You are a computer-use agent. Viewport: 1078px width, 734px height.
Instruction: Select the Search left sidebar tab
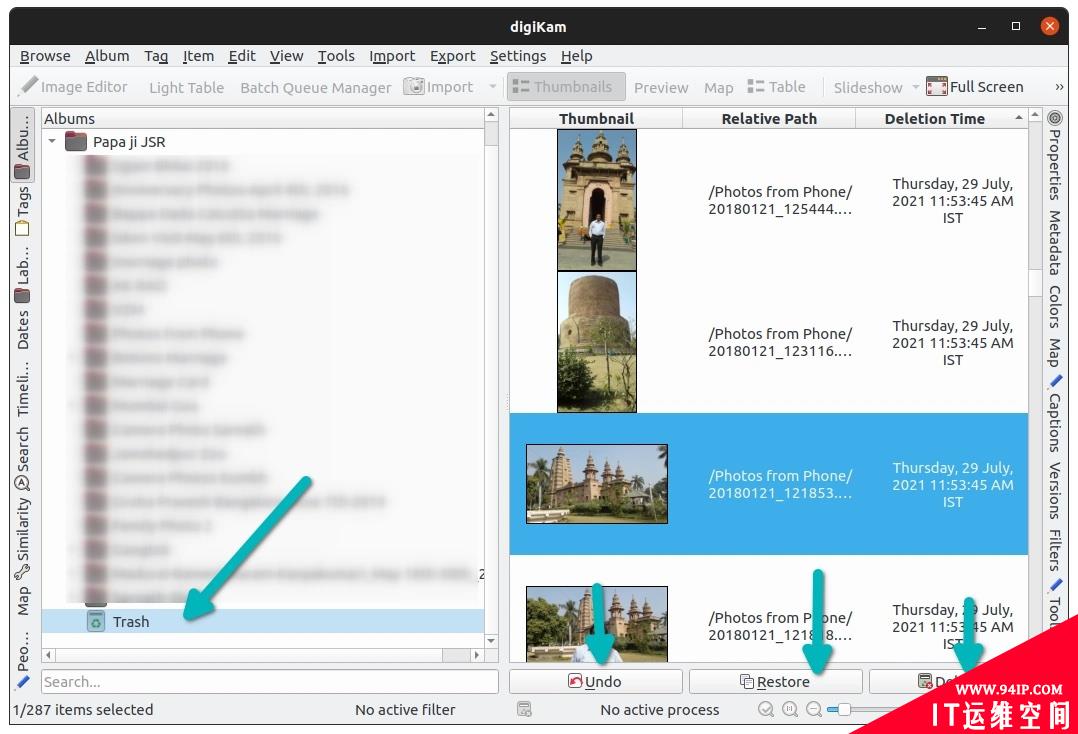pyautogui.click(x=23, y=458)
